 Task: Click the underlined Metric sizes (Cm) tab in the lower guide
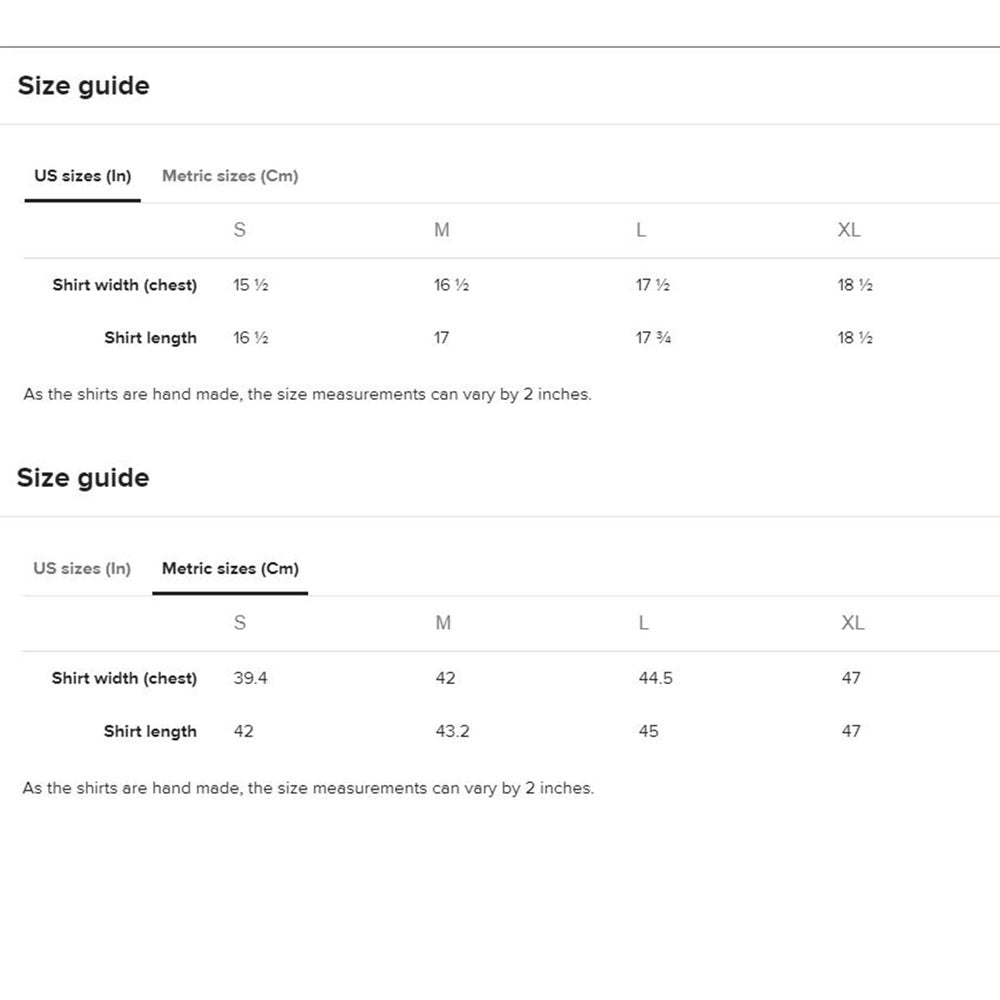pos(230,568)
